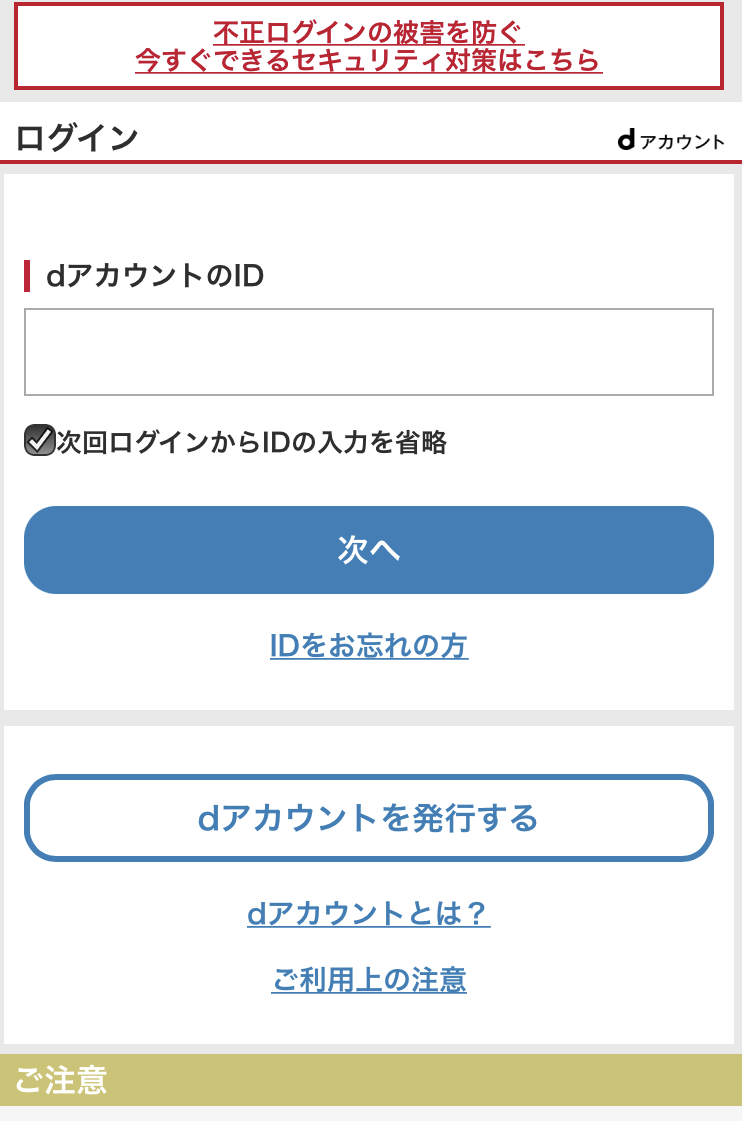Open the ご利用上の注意 link

pos(368,979)
